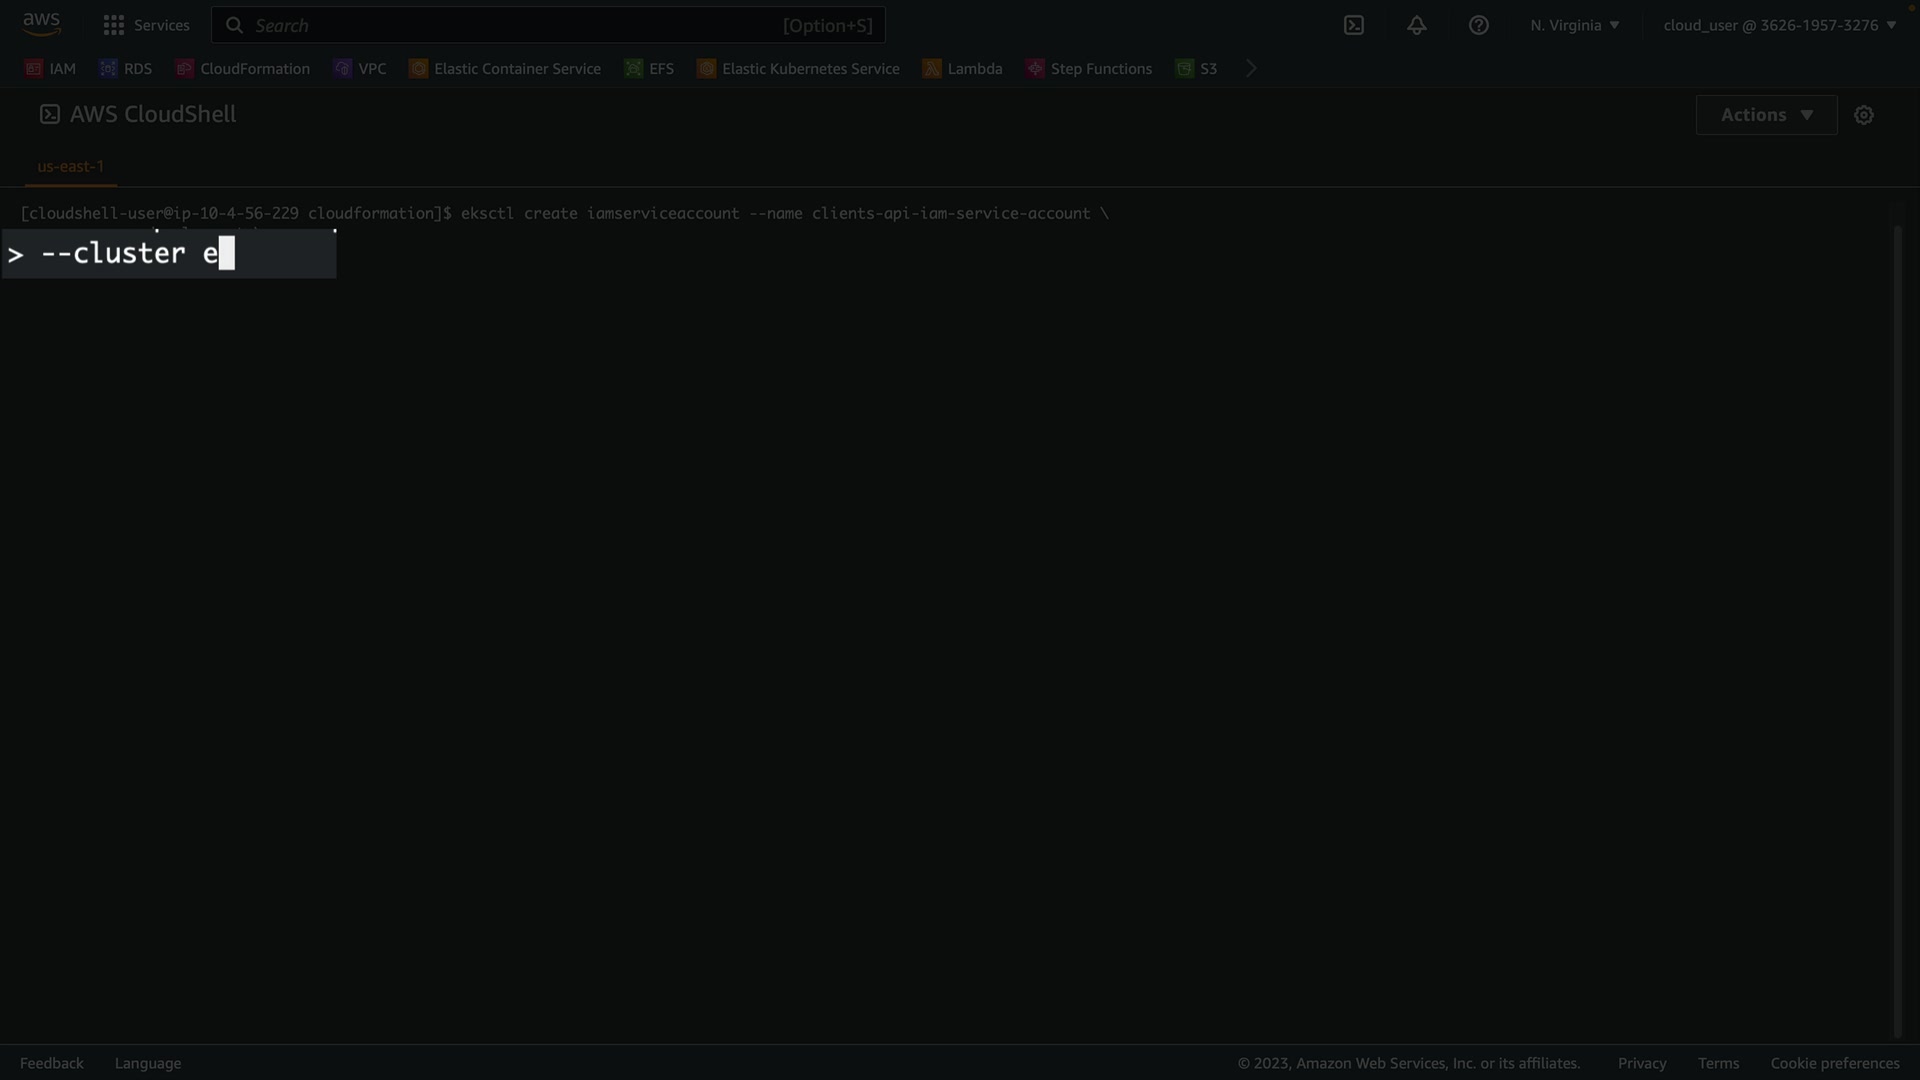
Task: Click the Feedback link
Action: [51, 1063]
